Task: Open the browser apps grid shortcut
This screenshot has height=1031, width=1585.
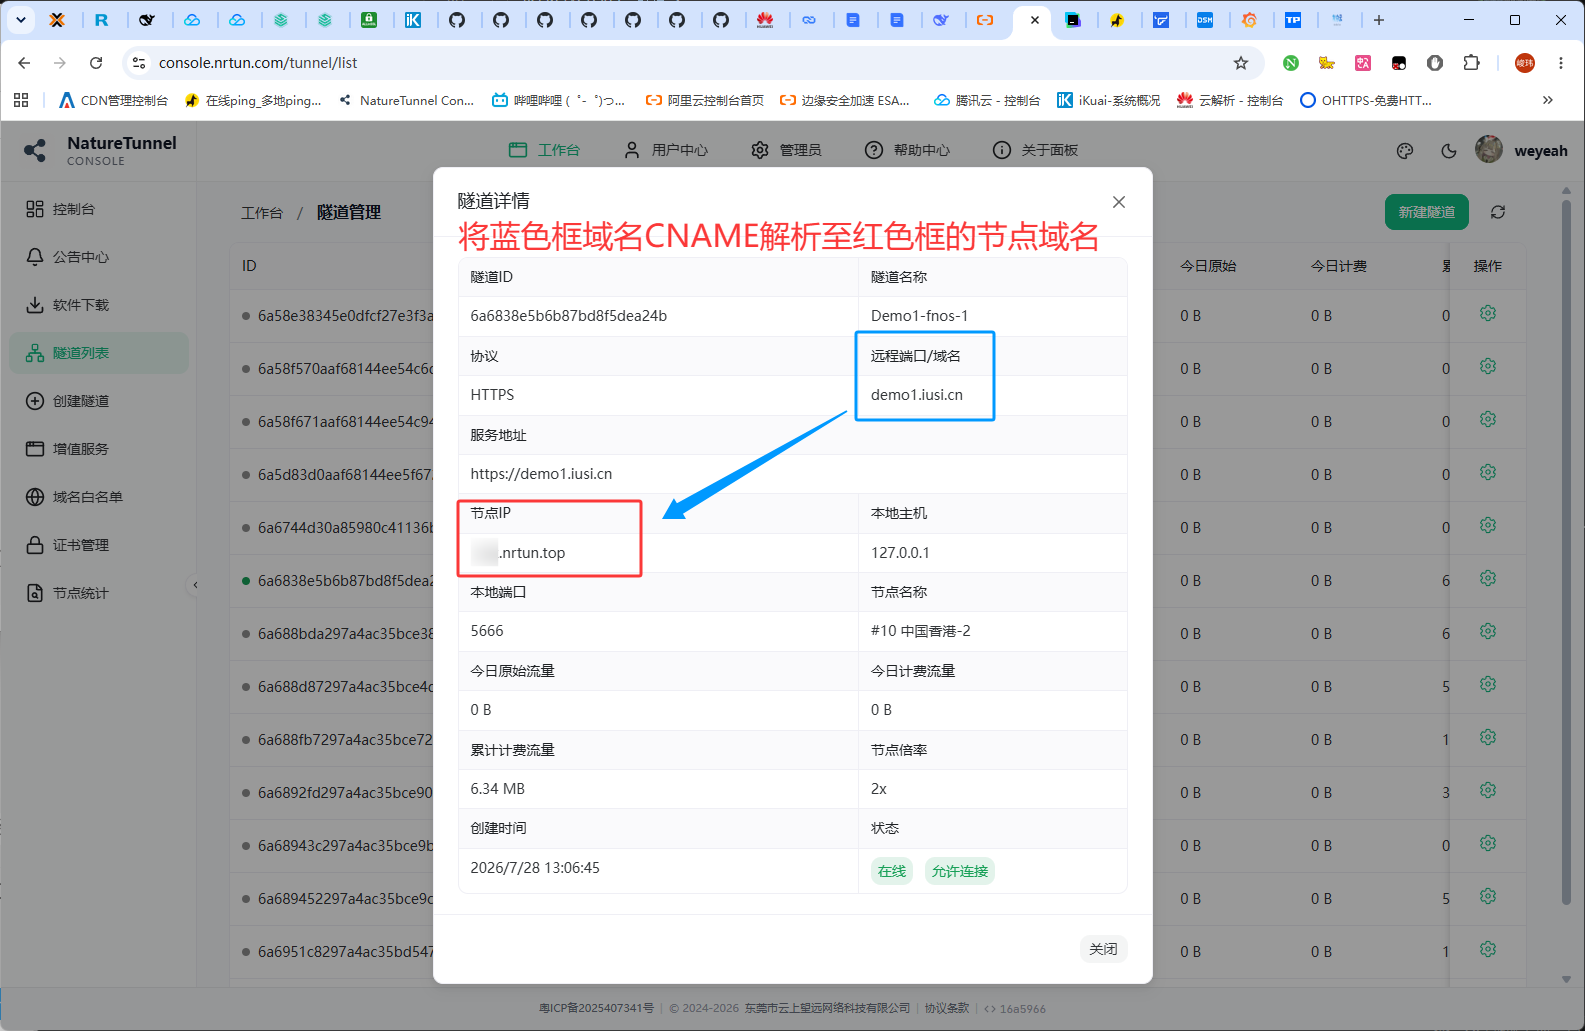Action: 21,100
